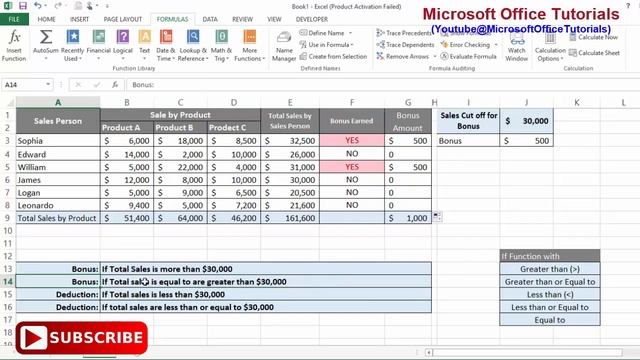The width and height of the screenshot is (640, 360).
Task: Click Error Checking
Action: 465,44
